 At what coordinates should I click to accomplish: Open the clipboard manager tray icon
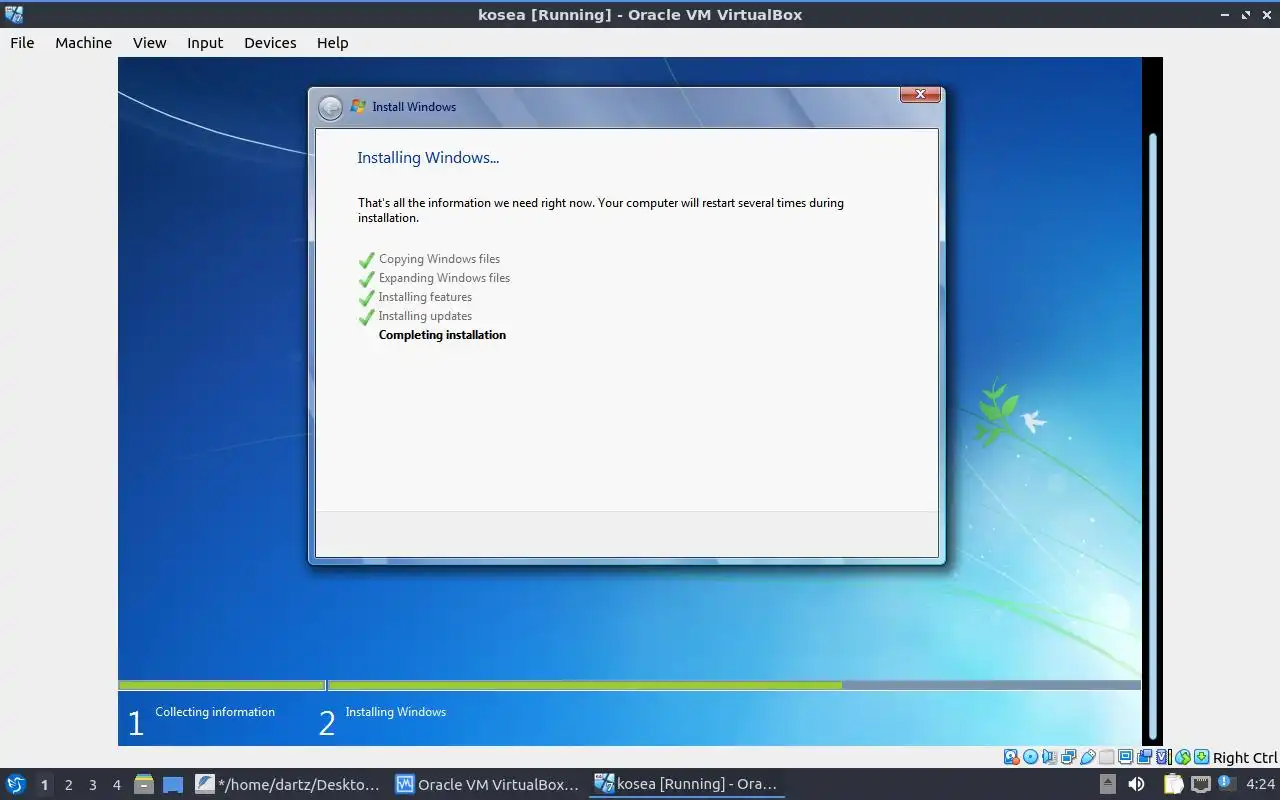pos(1173,784)
